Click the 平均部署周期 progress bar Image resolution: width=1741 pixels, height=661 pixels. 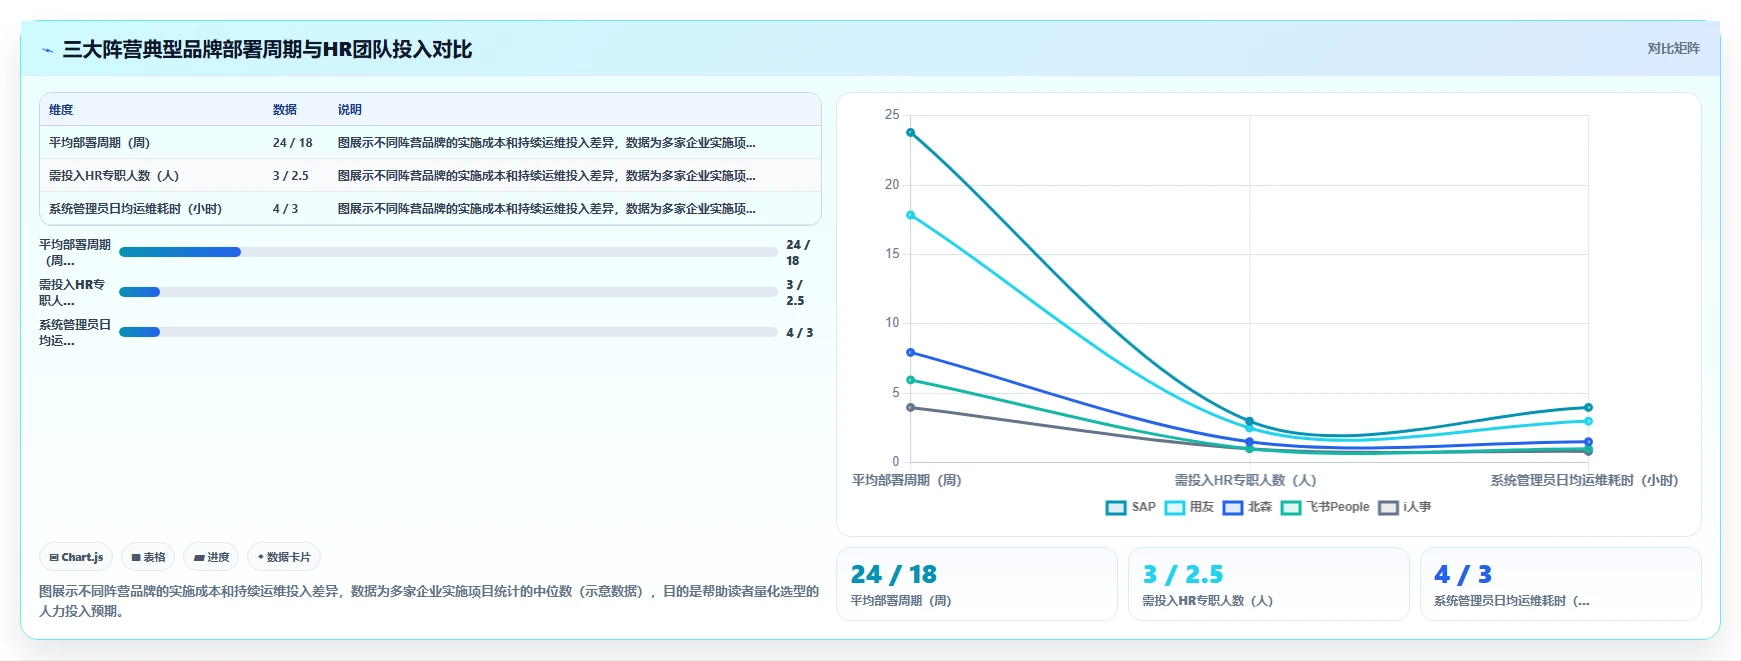pos(448,252)
